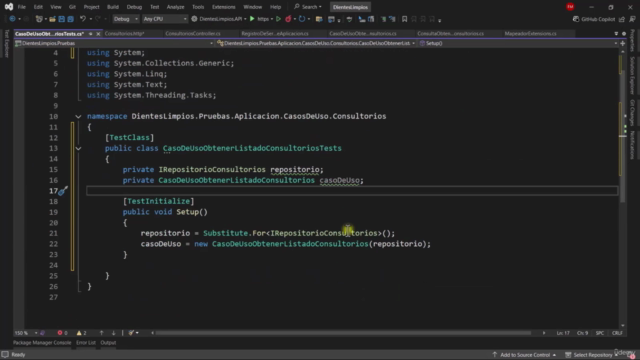Click the Visual Studio logo icon
The image size is (640, 360).
tap(9, 7)
